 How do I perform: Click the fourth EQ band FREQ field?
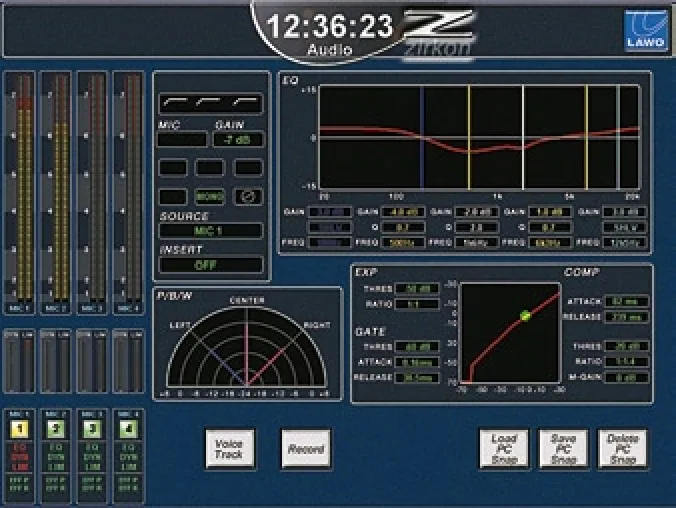tap(550, 243)
